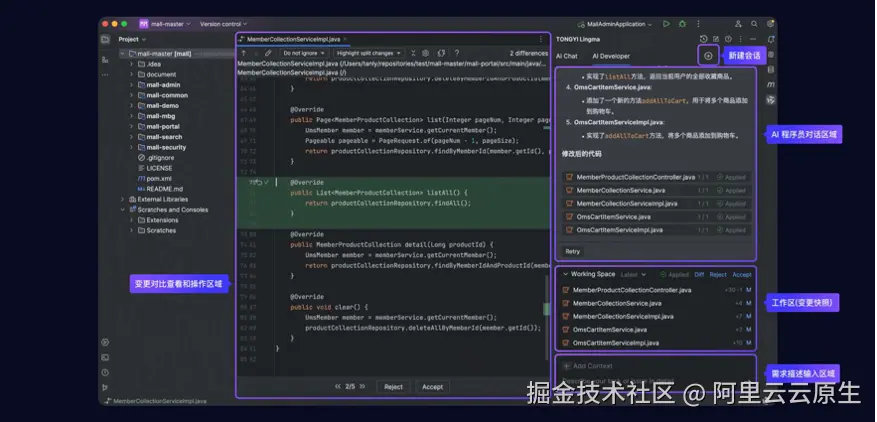
Task: Open MemberProductCollectionController.java in the Working Space list
Action: point(657,290)
